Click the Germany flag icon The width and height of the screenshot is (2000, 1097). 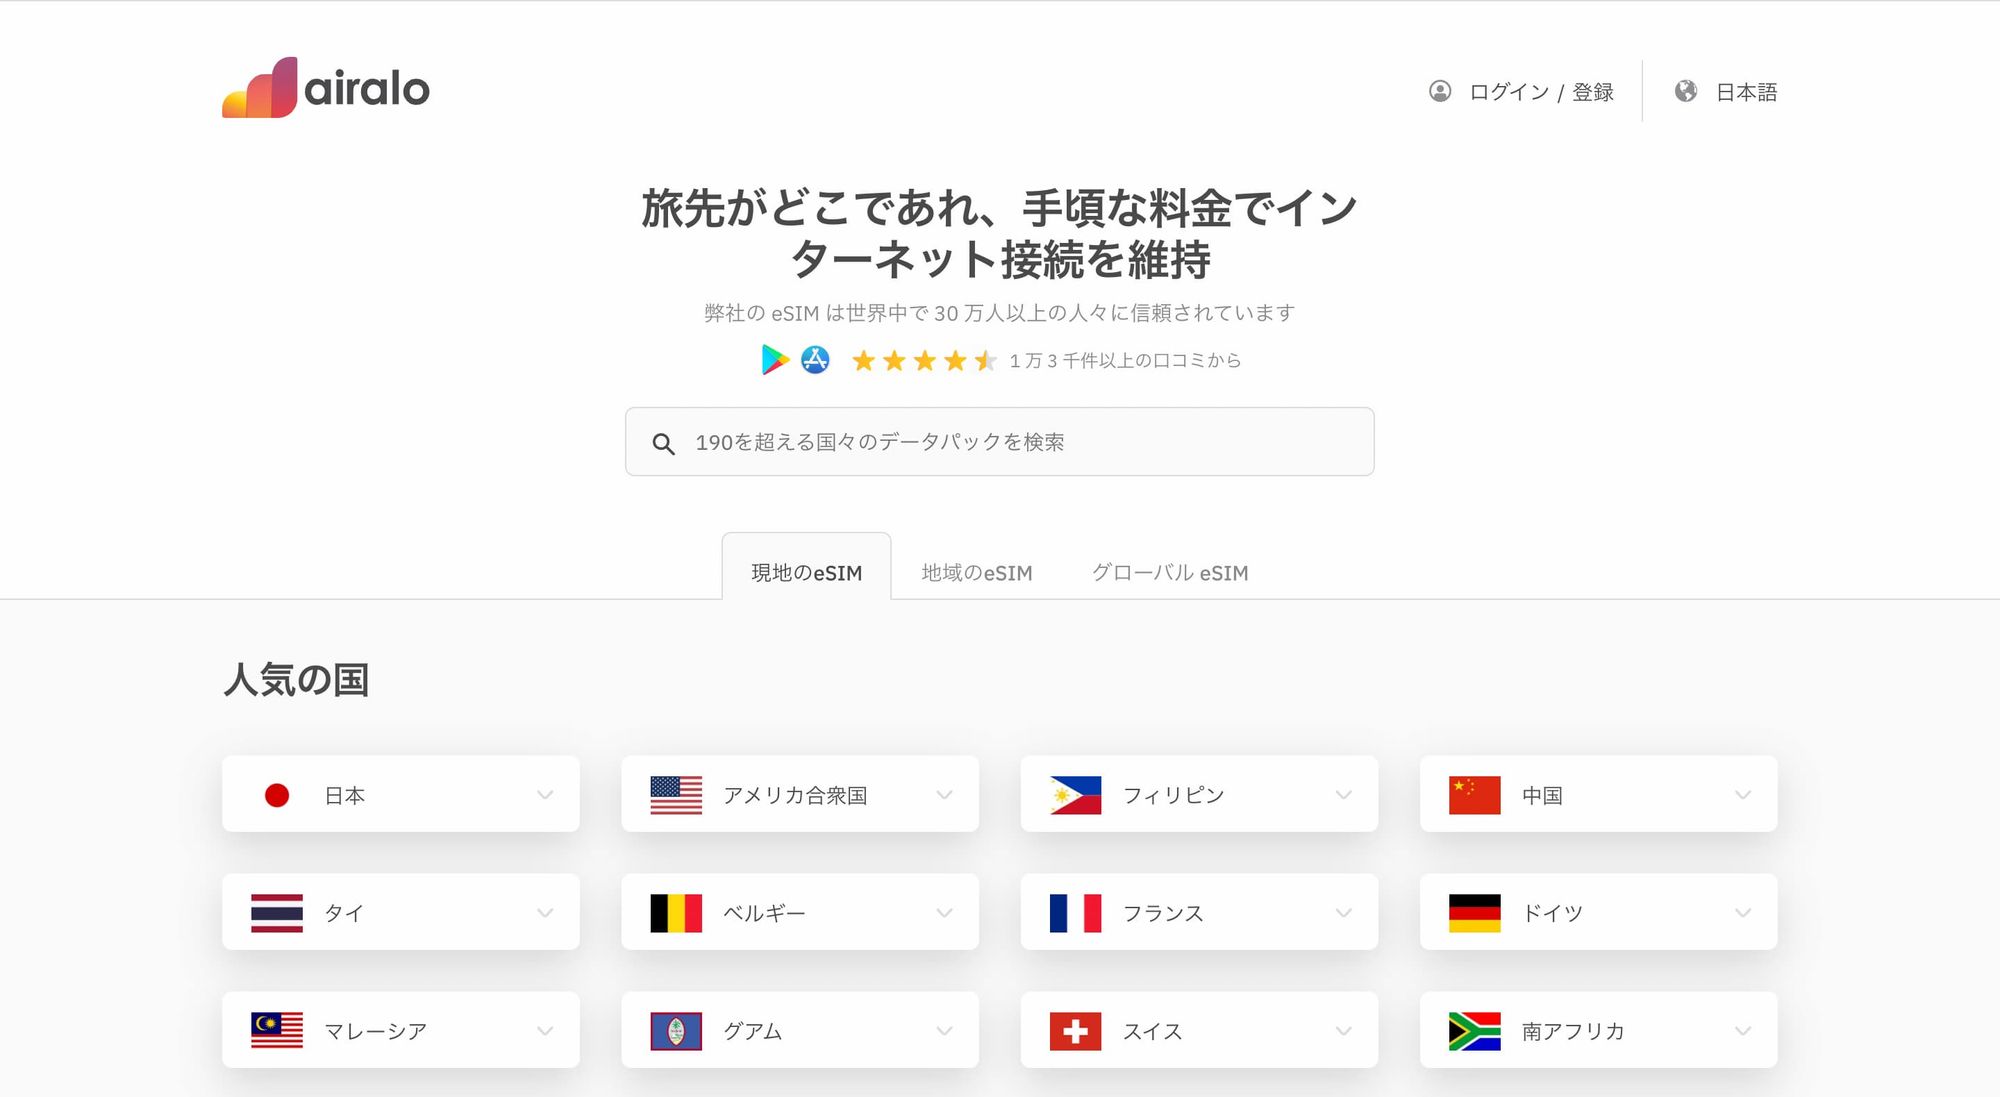1474,913
